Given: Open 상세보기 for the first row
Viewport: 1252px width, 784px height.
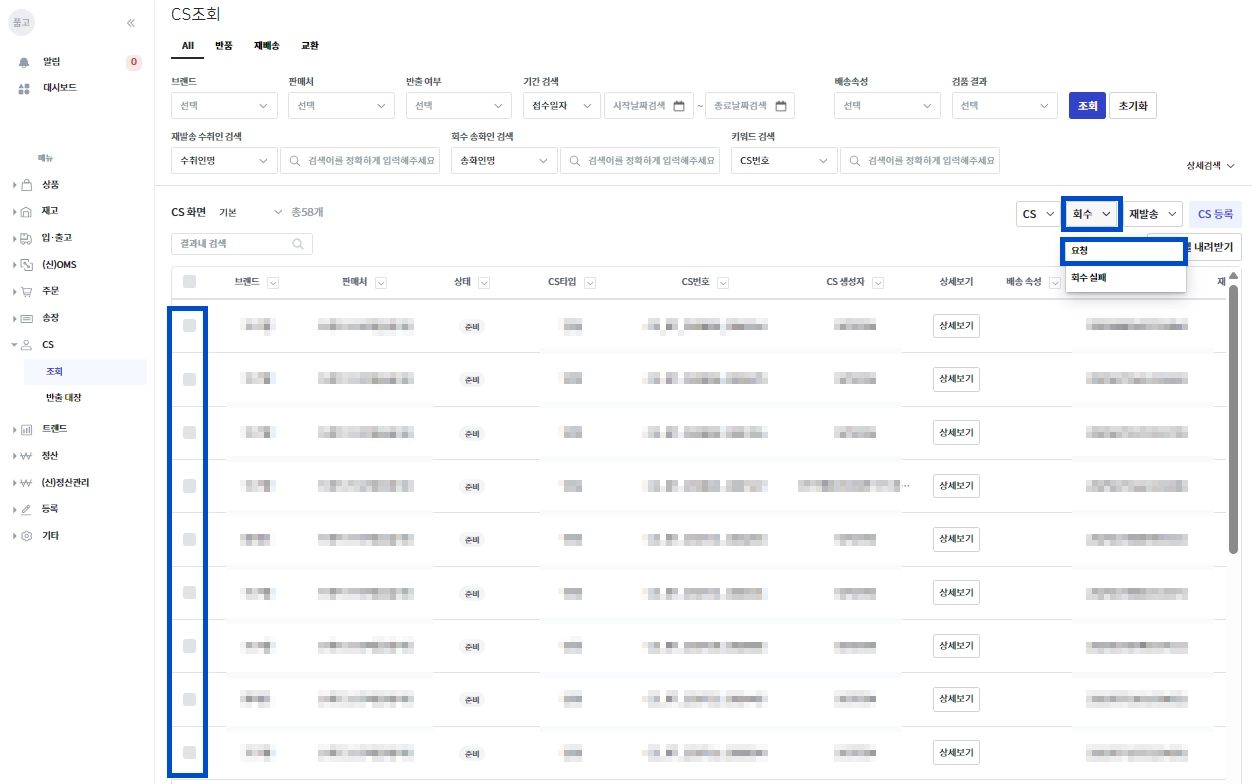Looking at the screenshot, I should click(956, 325).
